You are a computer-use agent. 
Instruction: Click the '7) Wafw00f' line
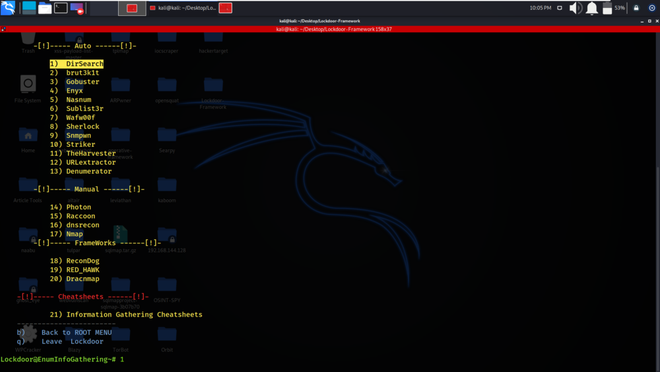point(72,117)
